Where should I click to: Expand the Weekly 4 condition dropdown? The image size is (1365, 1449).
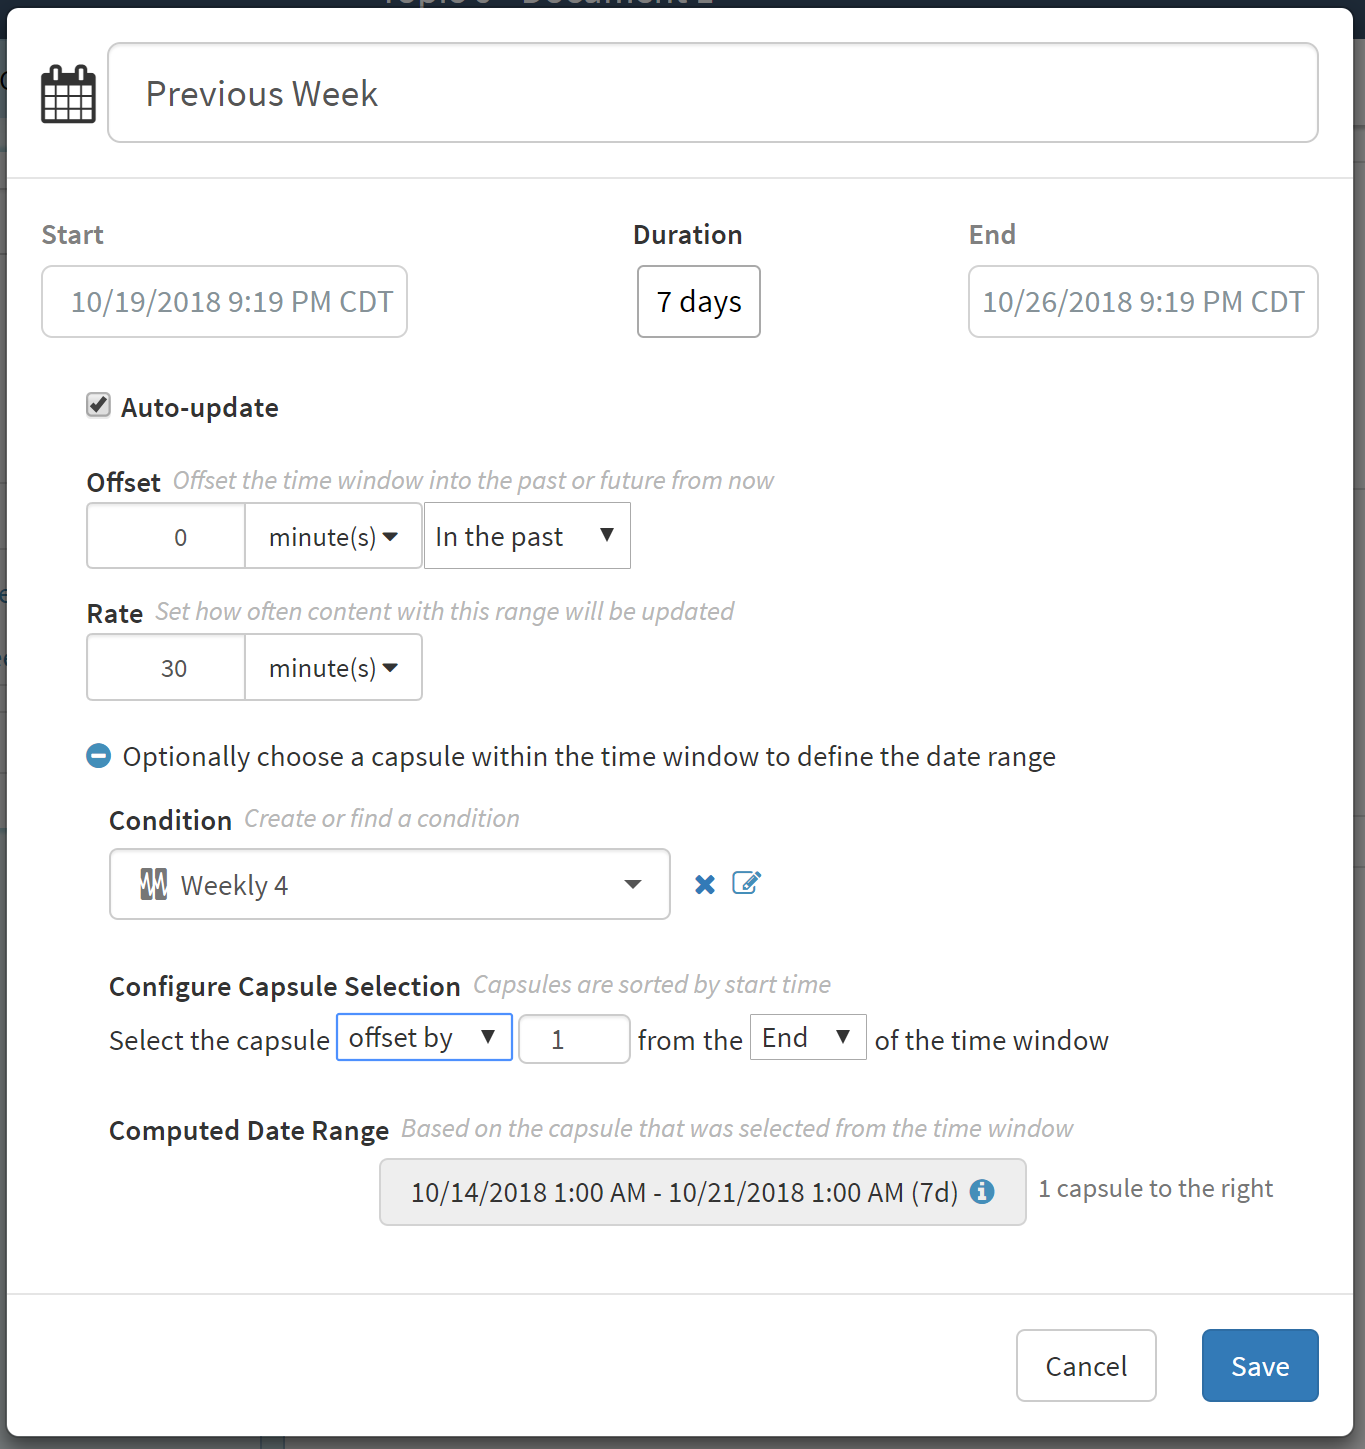click(x=632, y=884)
